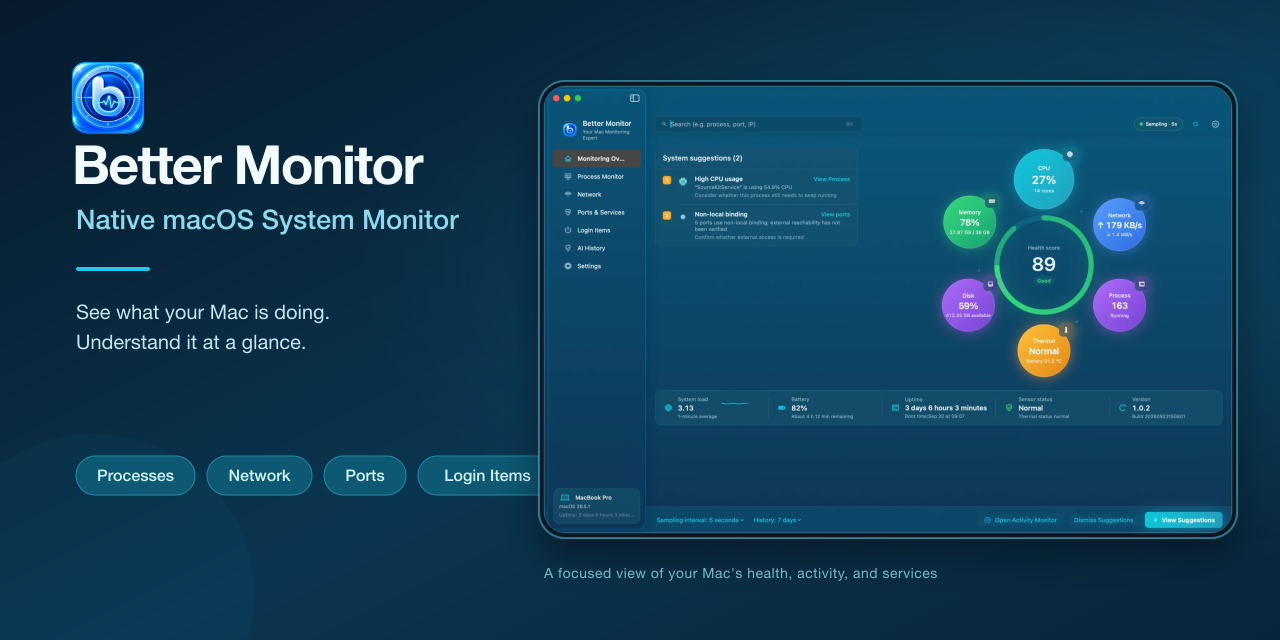Click the Uptime calendar icon
1280x640 pixels.
click(896, 407)
